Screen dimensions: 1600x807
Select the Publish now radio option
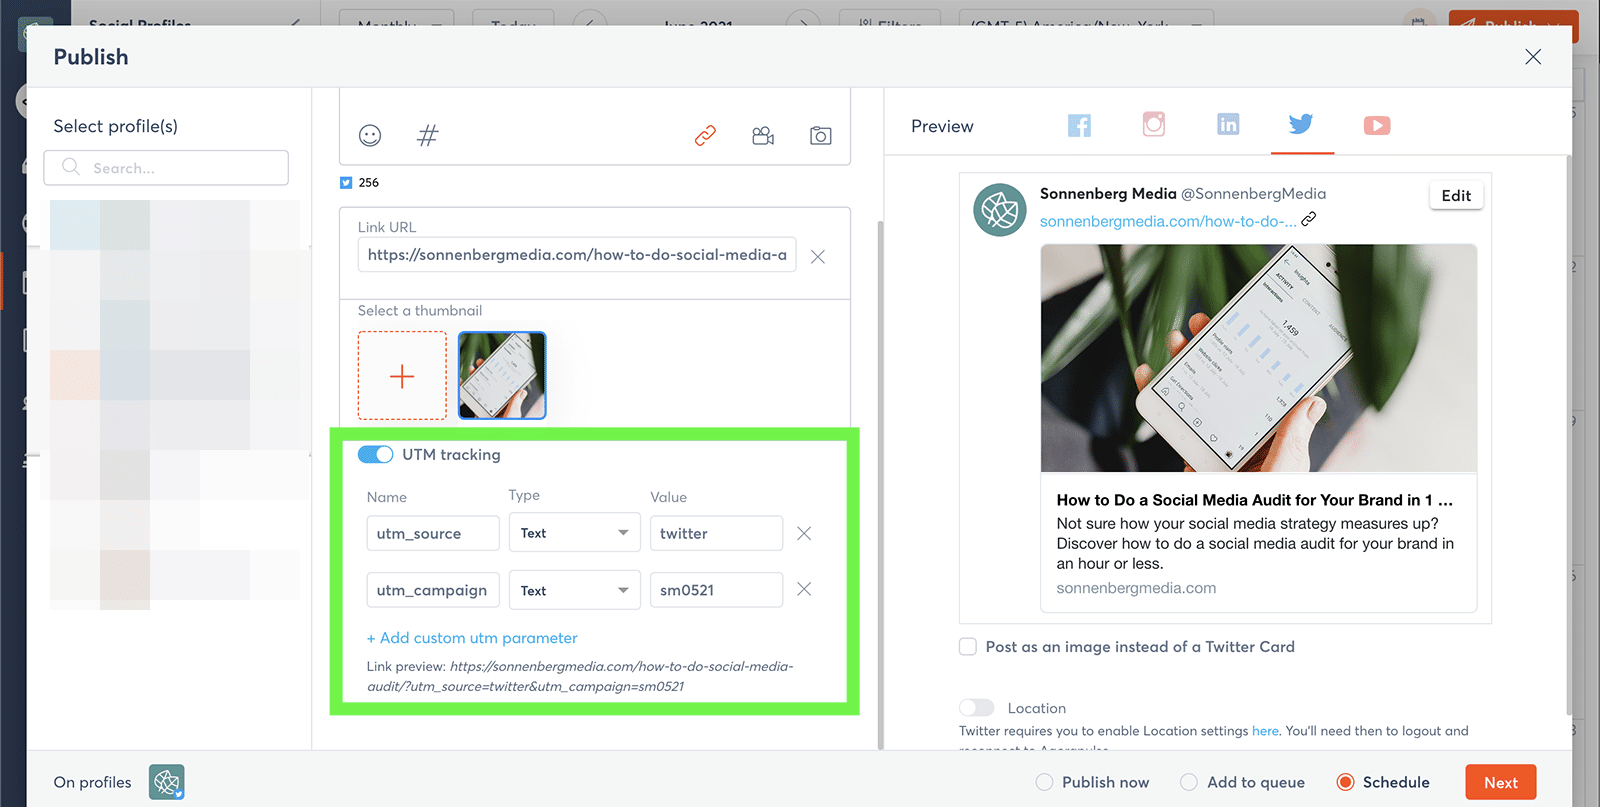click(1045, 782)
